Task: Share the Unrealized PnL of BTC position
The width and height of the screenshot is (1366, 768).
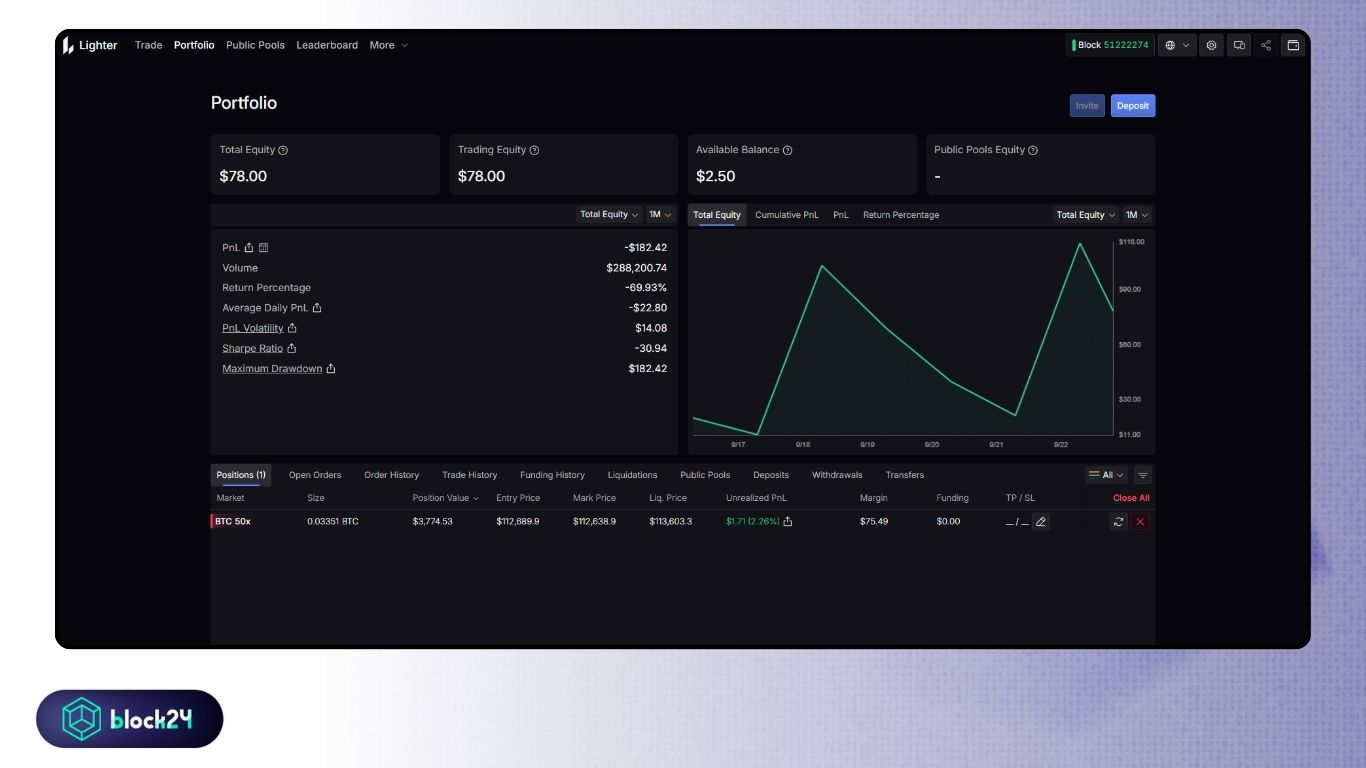Action: point(788,521)
